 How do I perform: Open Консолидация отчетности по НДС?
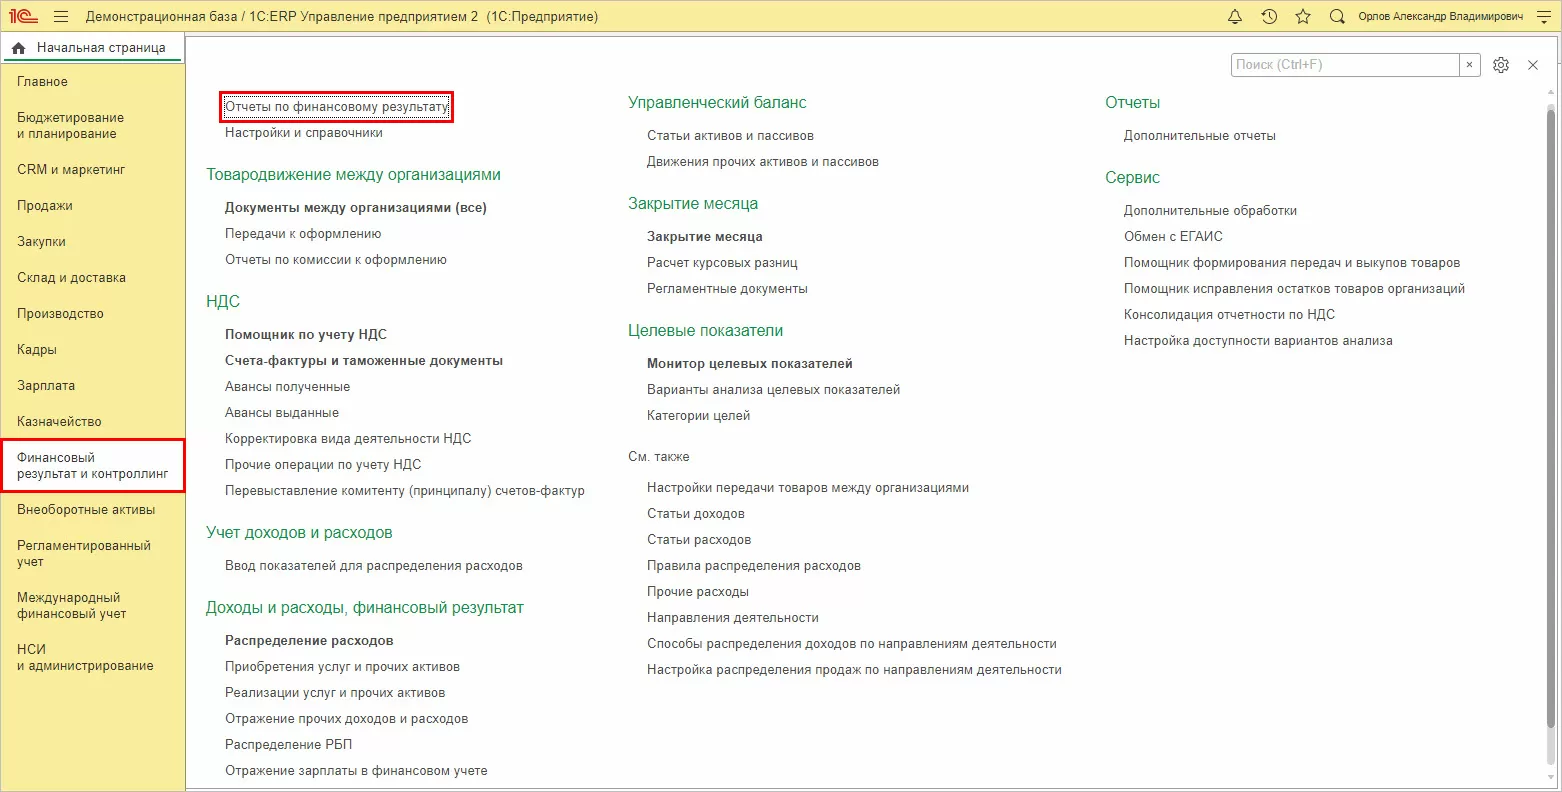point(1230,315)
